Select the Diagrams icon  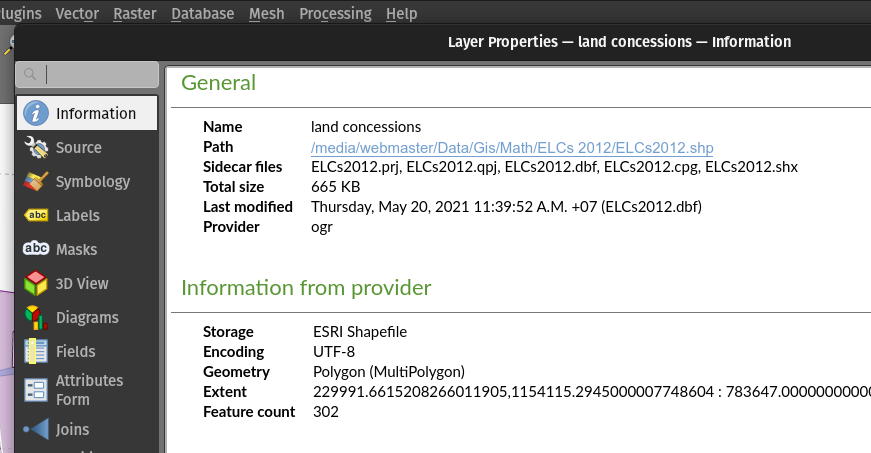[x=36, y=318]
